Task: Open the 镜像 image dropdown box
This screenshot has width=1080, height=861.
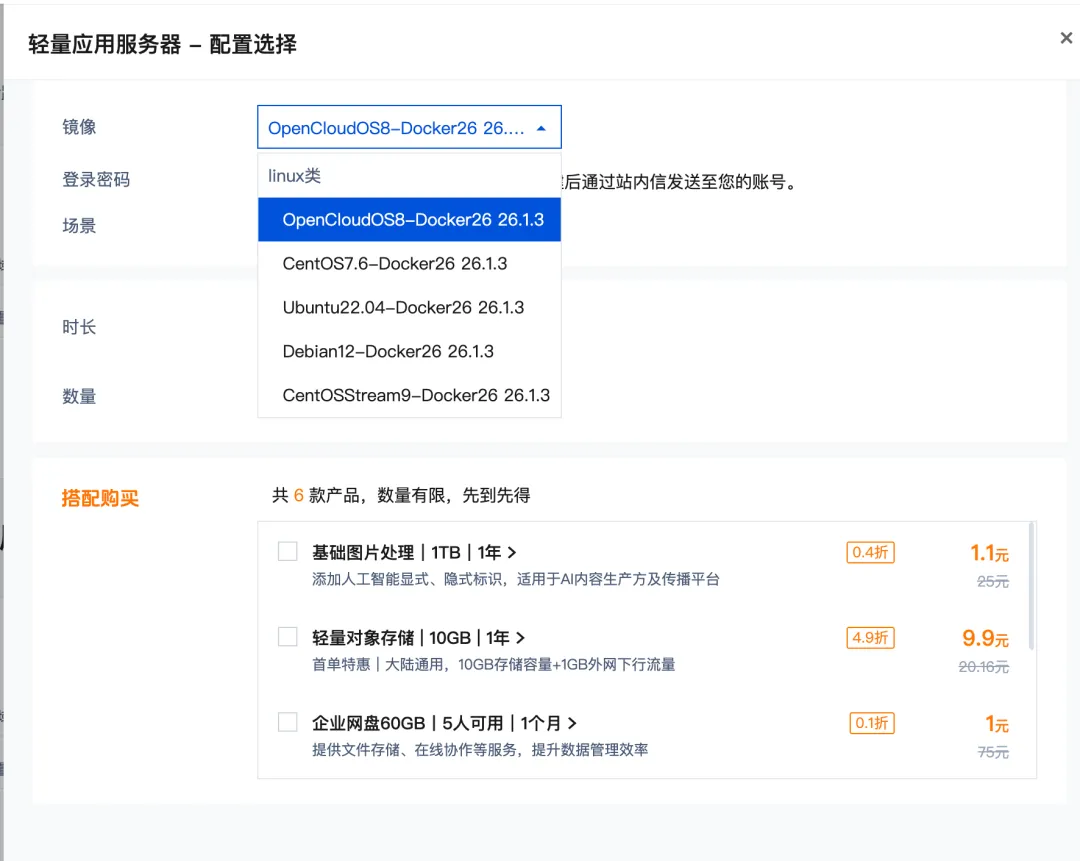Action: 409,127
